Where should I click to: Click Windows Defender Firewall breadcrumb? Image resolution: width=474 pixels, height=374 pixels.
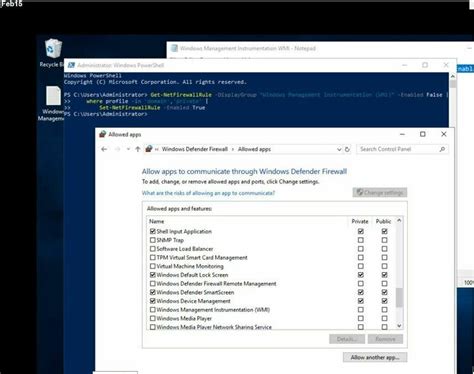pyautogui.click(x=195, y=149)
